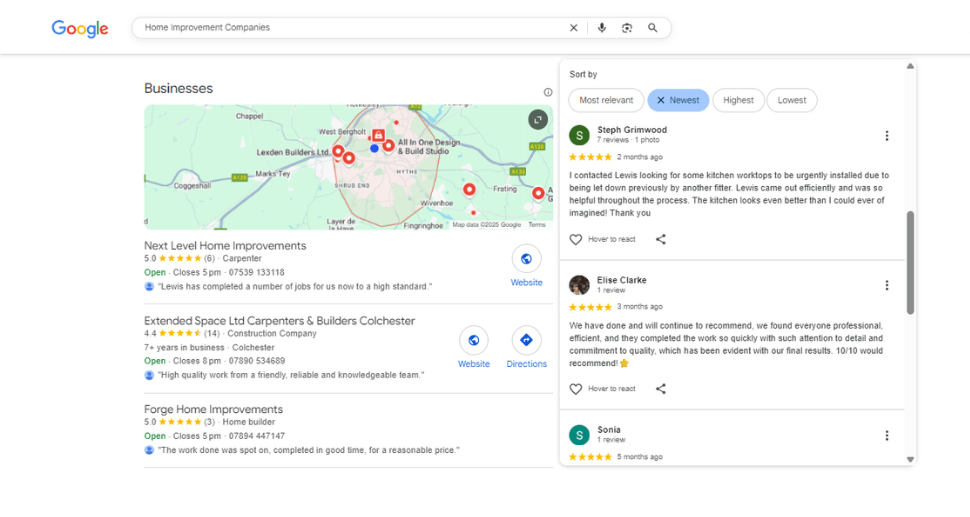Click the blue location dot on map

pyautogui.click(x=374, y=148)
